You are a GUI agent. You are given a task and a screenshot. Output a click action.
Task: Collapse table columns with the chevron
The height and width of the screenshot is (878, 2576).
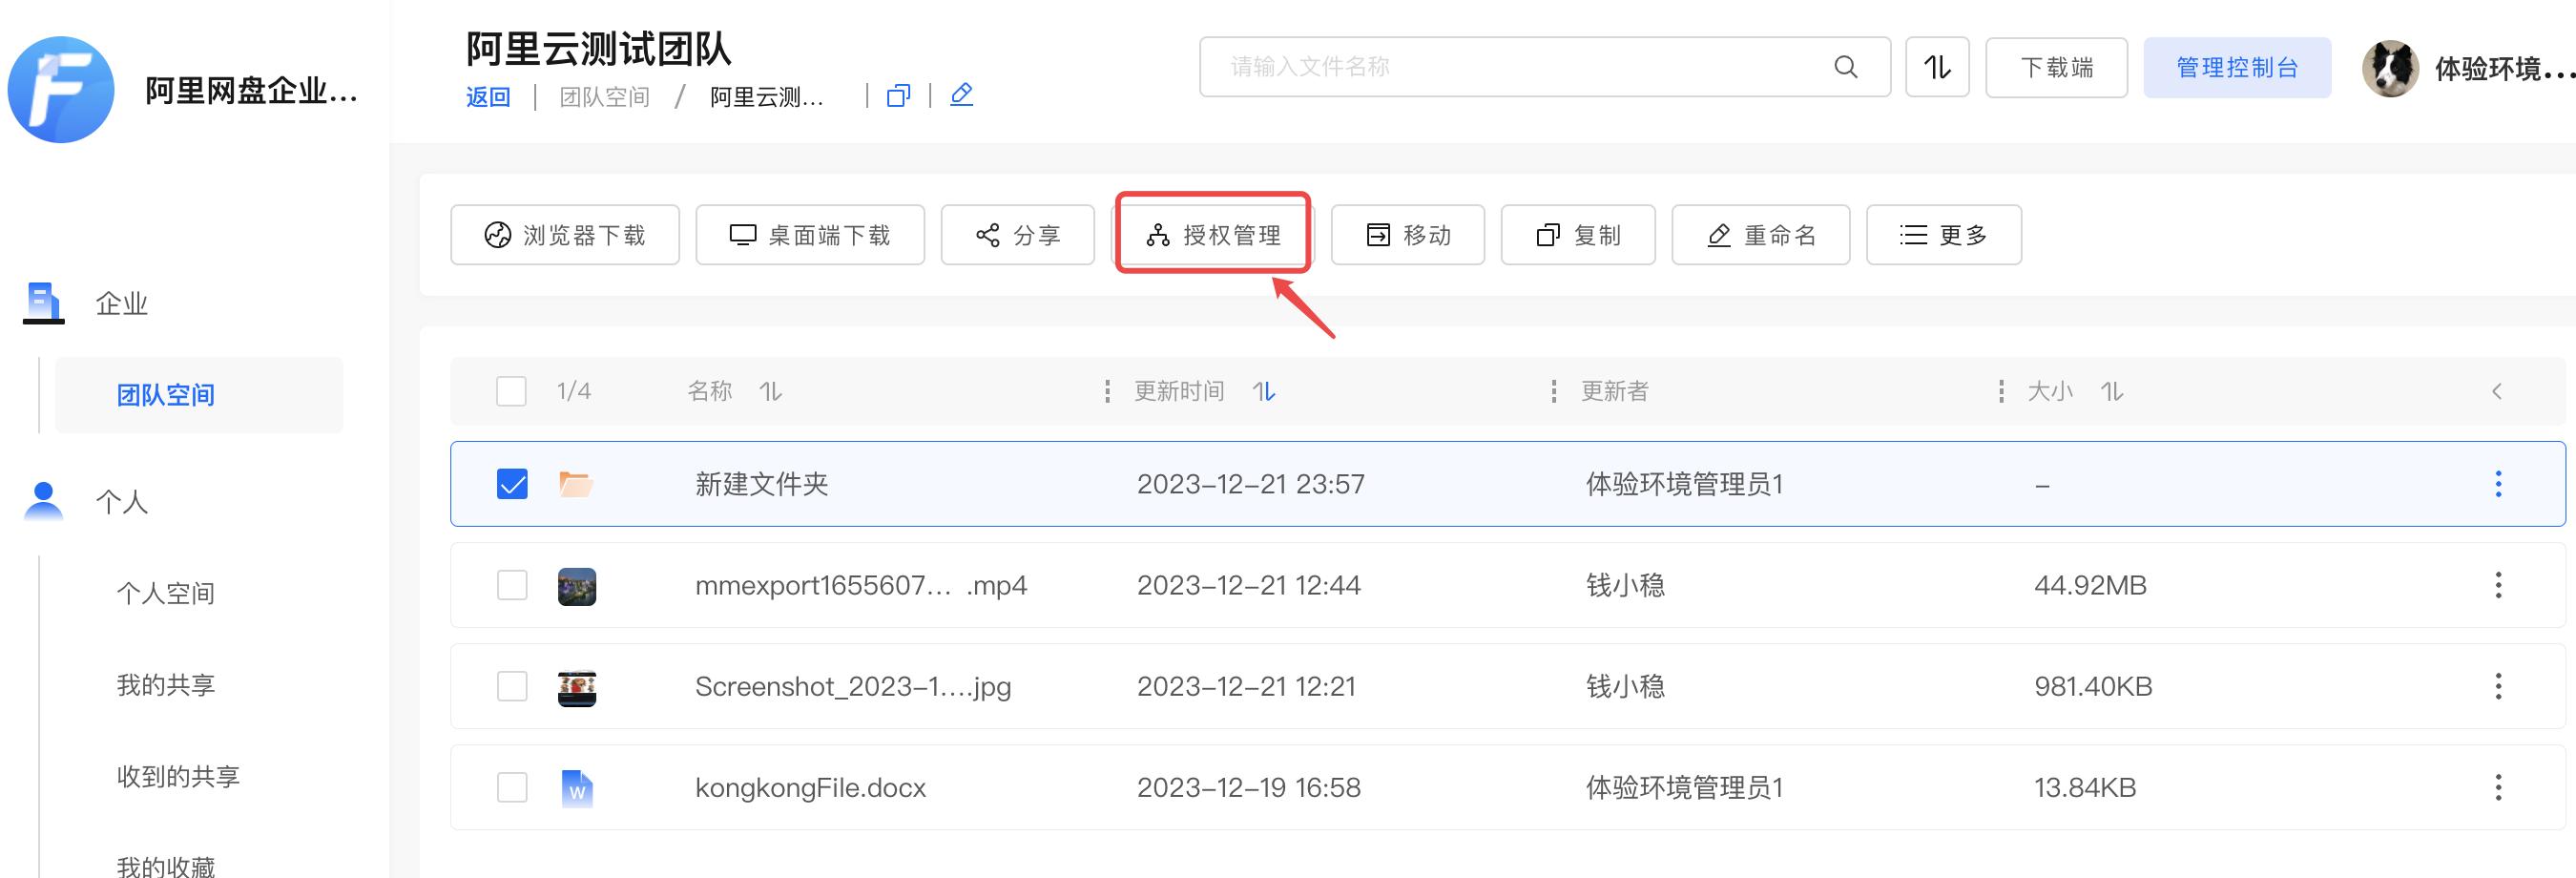click(2497, 391)
